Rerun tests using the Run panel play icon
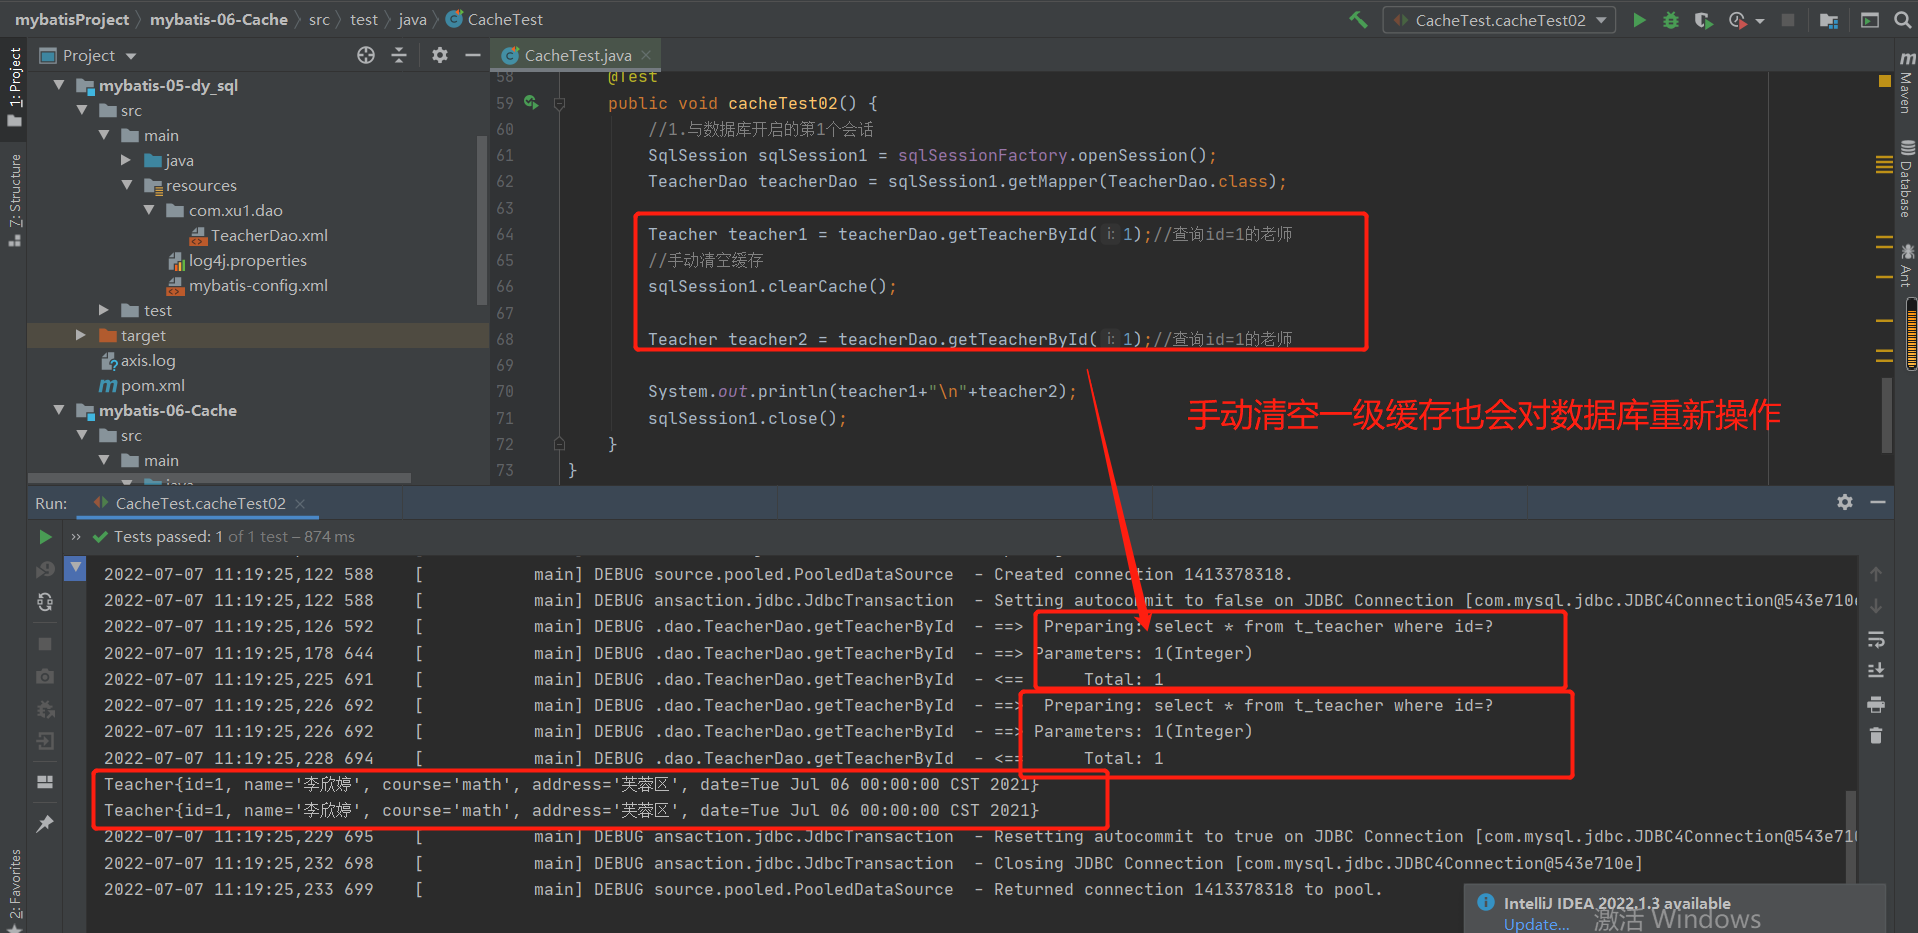 click(45, 537)
